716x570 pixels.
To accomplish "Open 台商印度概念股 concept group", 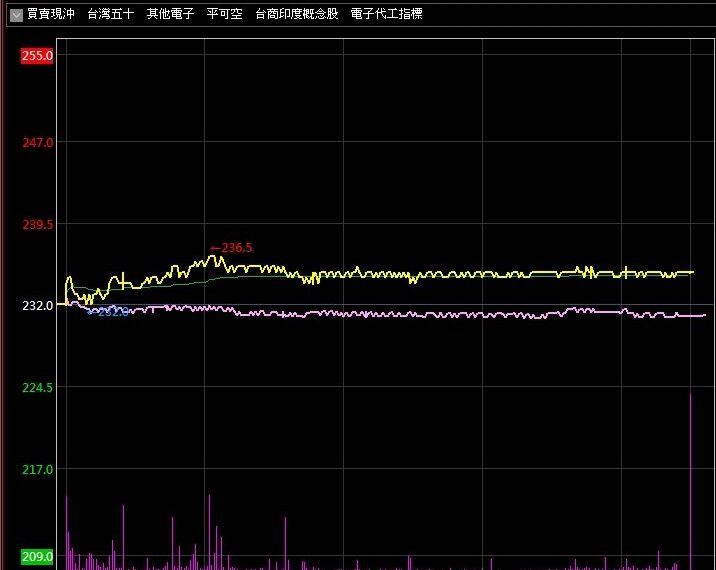I will (x=296, y=15).
